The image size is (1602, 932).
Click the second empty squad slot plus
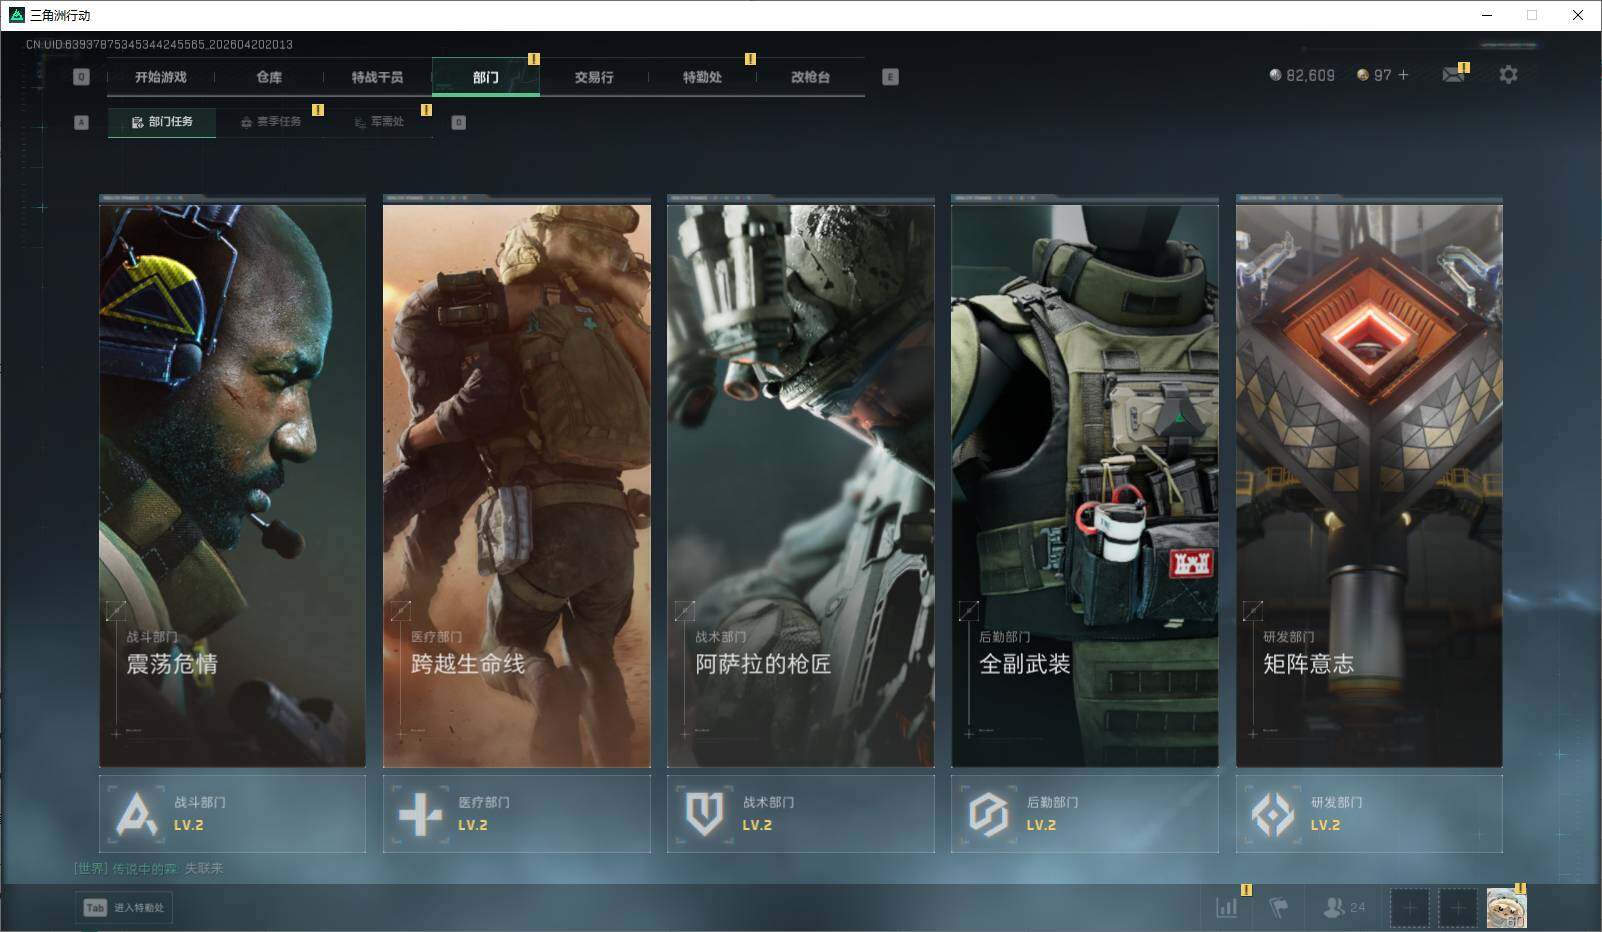1457,908
